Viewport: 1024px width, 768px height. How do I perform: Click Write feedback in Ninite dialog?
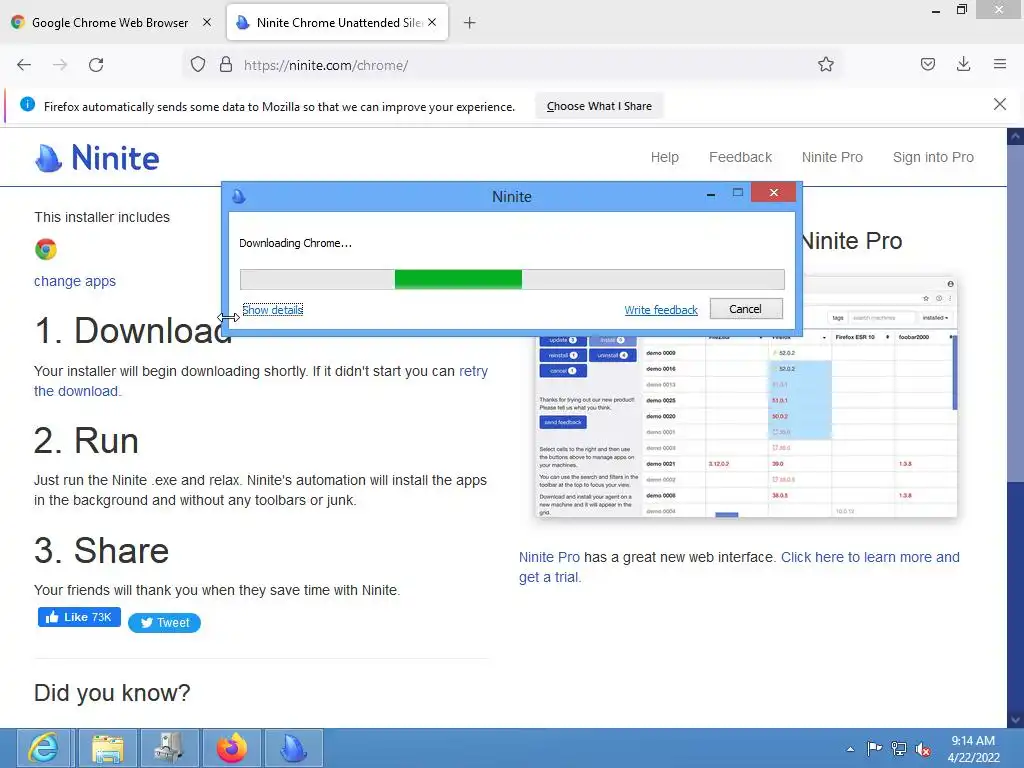(661, 310)
